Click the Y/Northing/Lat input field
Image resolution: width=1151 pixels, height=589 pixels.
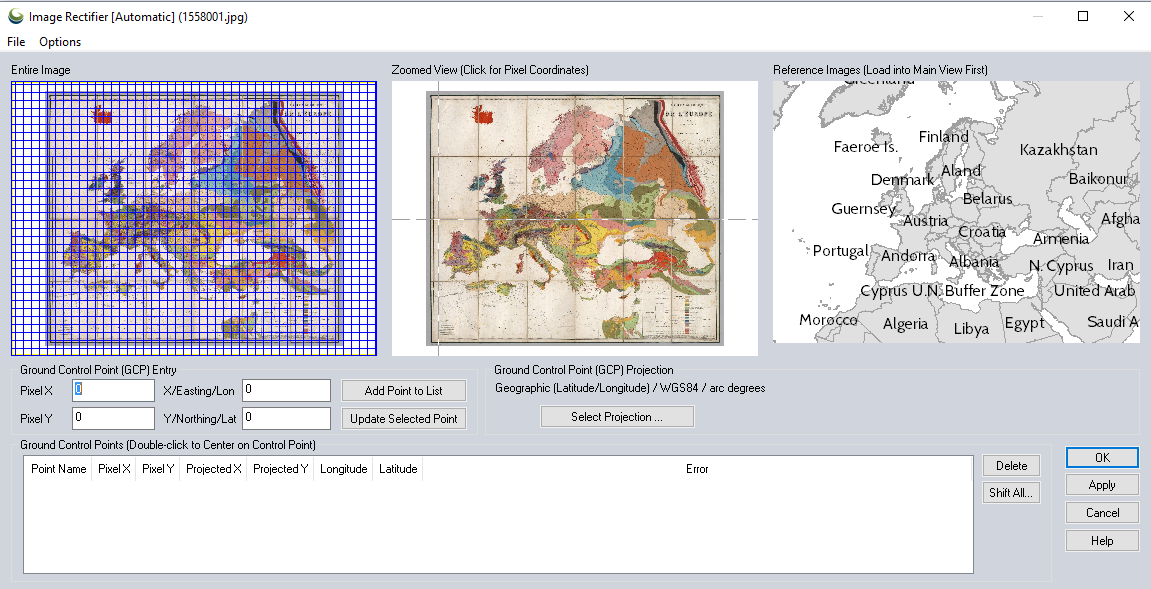tap(286, 418)
